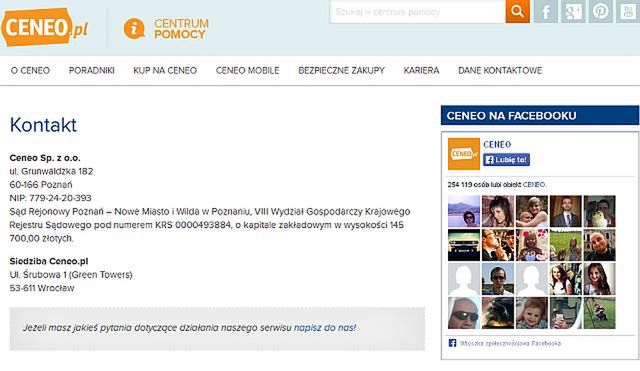The image size is (640, 371).
Task: Open the BEZPIECZNE ZAKUPY menu item
Action: 341,71
